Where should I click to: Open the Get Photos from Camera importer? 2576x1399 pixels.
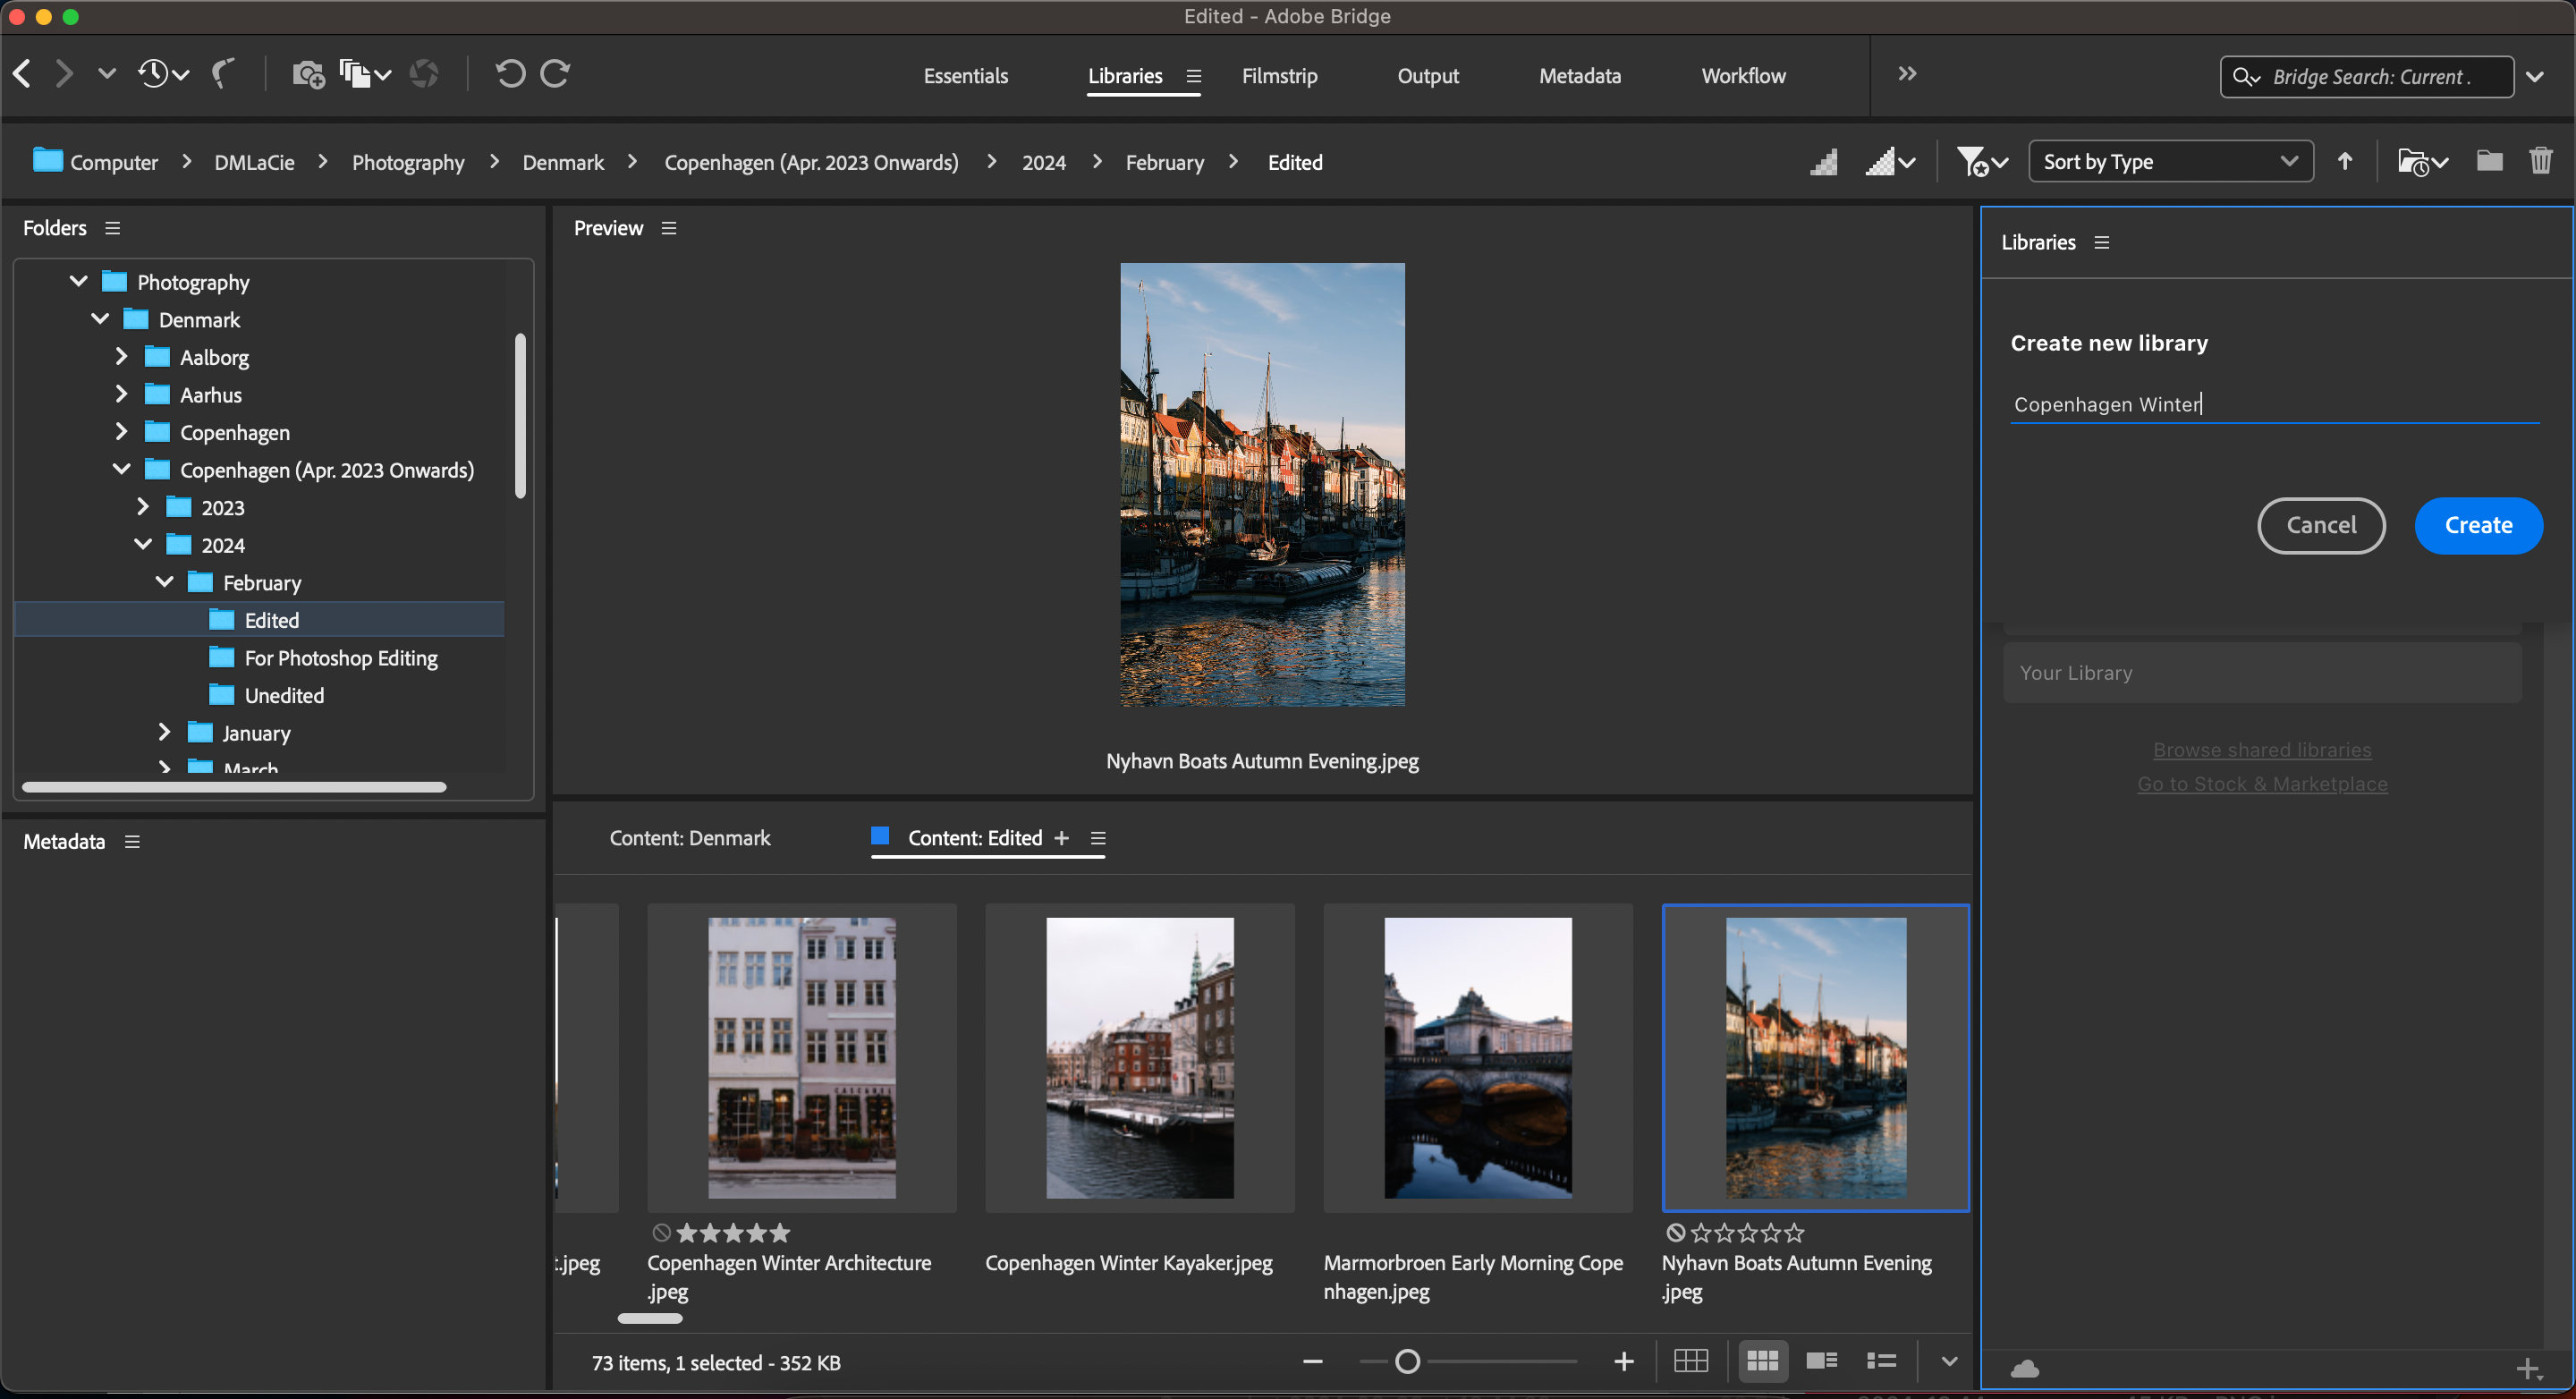(307, 73)
